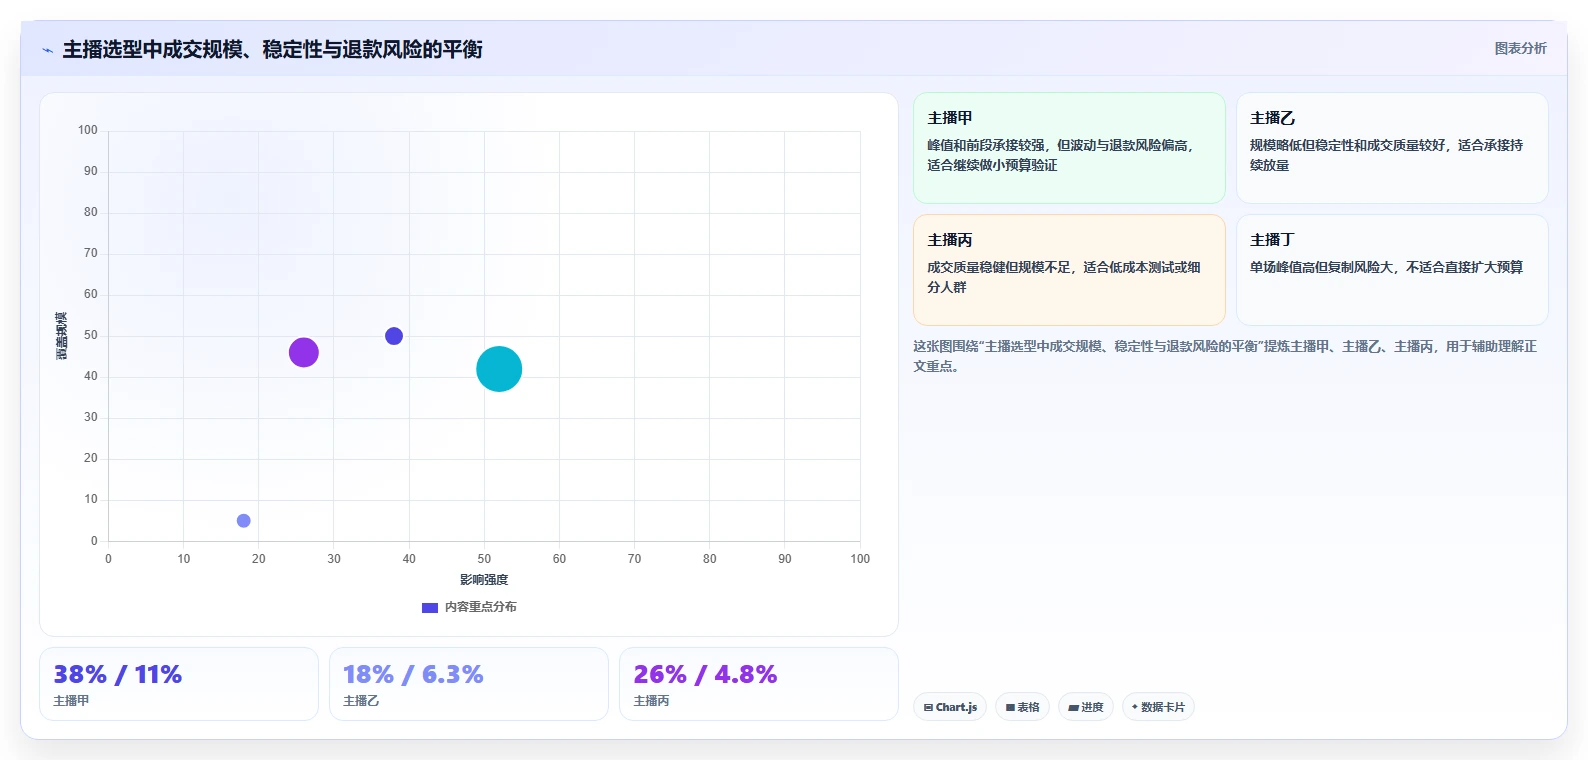Click the vertical y-axis title
1588x760 pixels.
62,336
